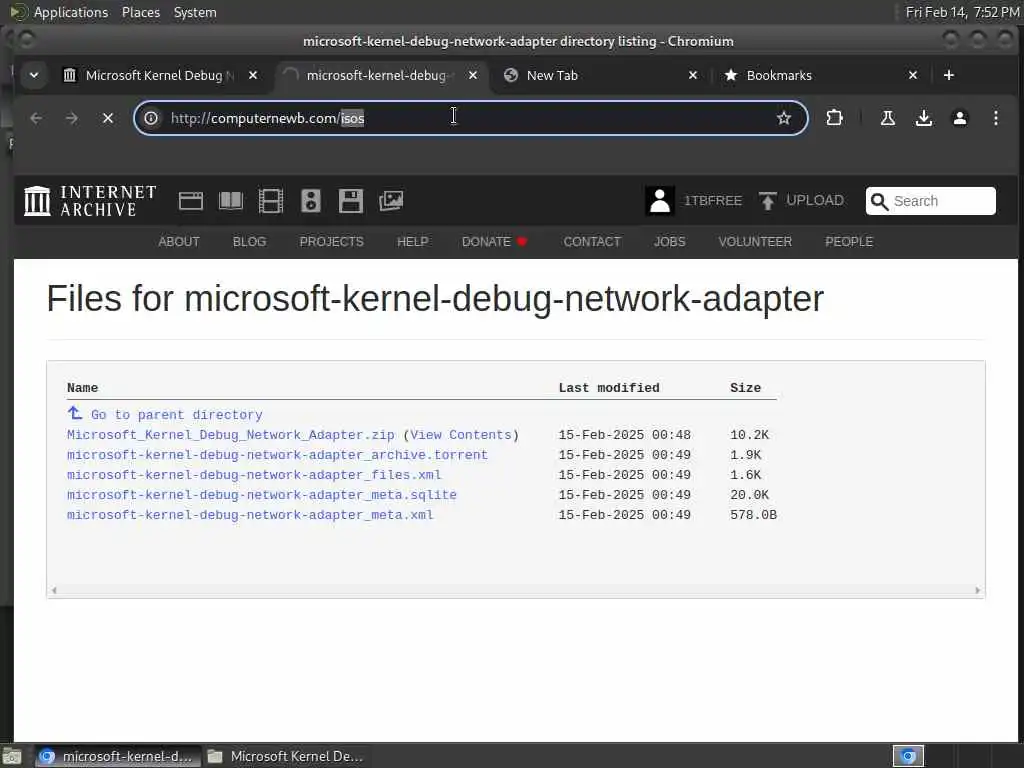Click the DONATE navigation link
The height and width of the screenshot is (768, 1024).
pos(494,242)
